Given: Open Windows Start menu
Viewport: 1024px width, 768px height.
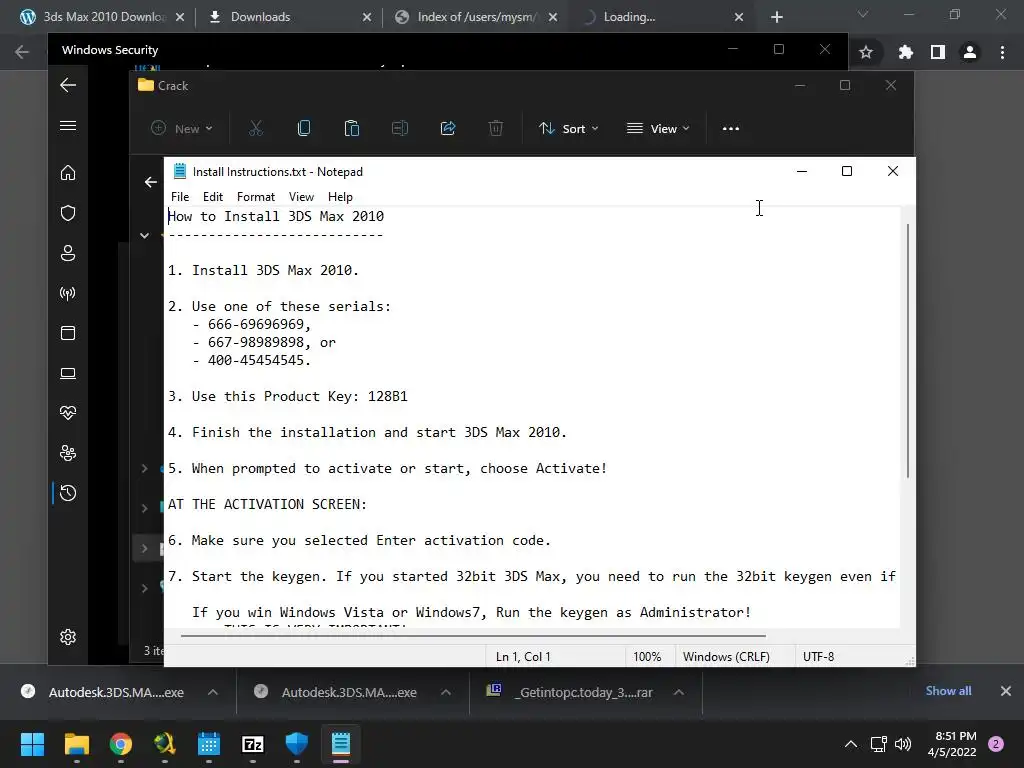Looking at the screenshot, I should (32, 744).
